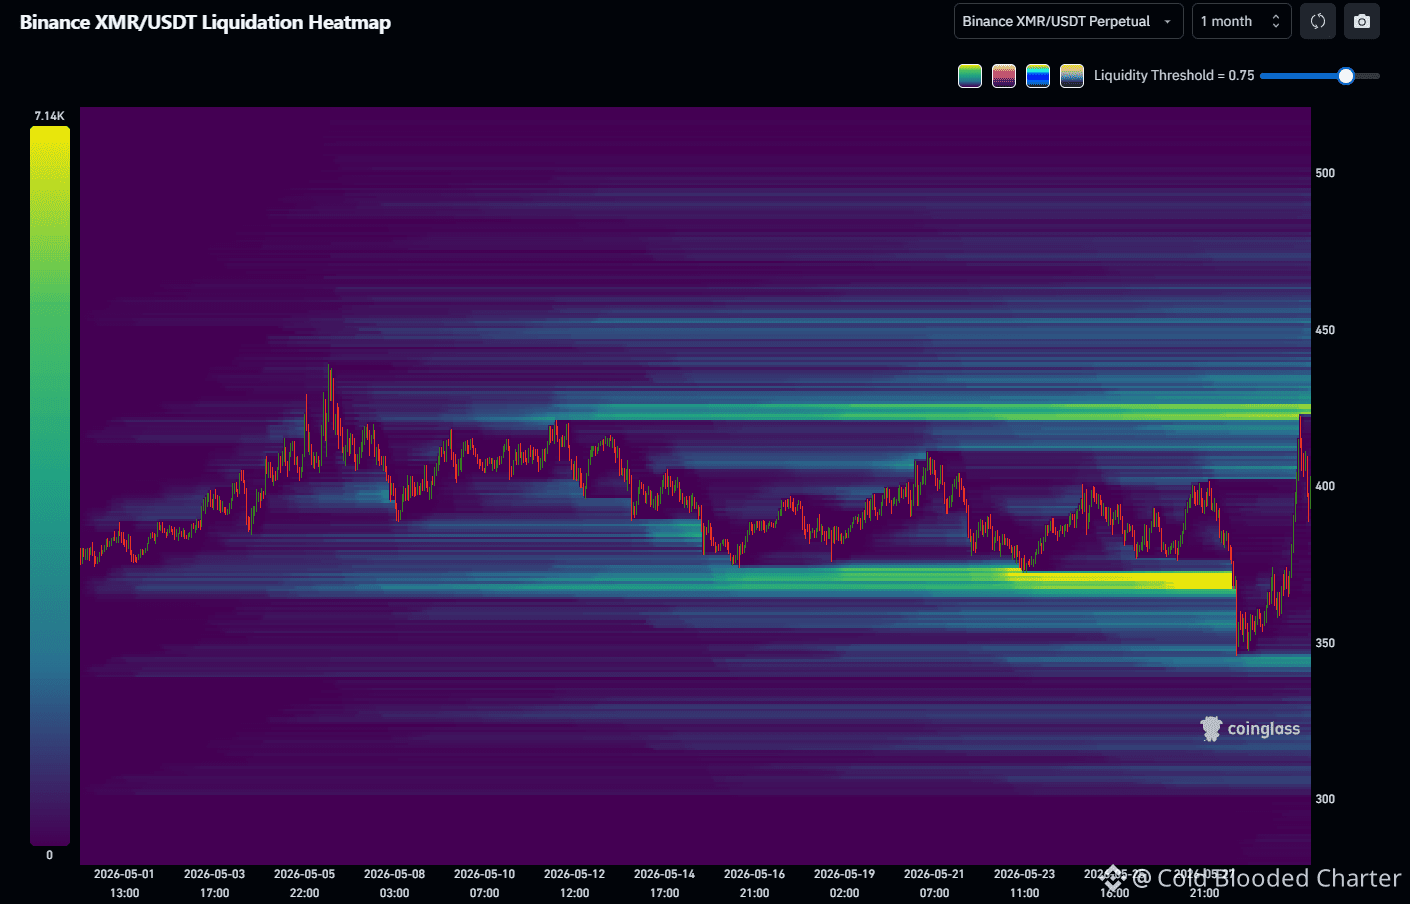Click the 2026-05-23 11:00 time axis label

point(1024,883)
